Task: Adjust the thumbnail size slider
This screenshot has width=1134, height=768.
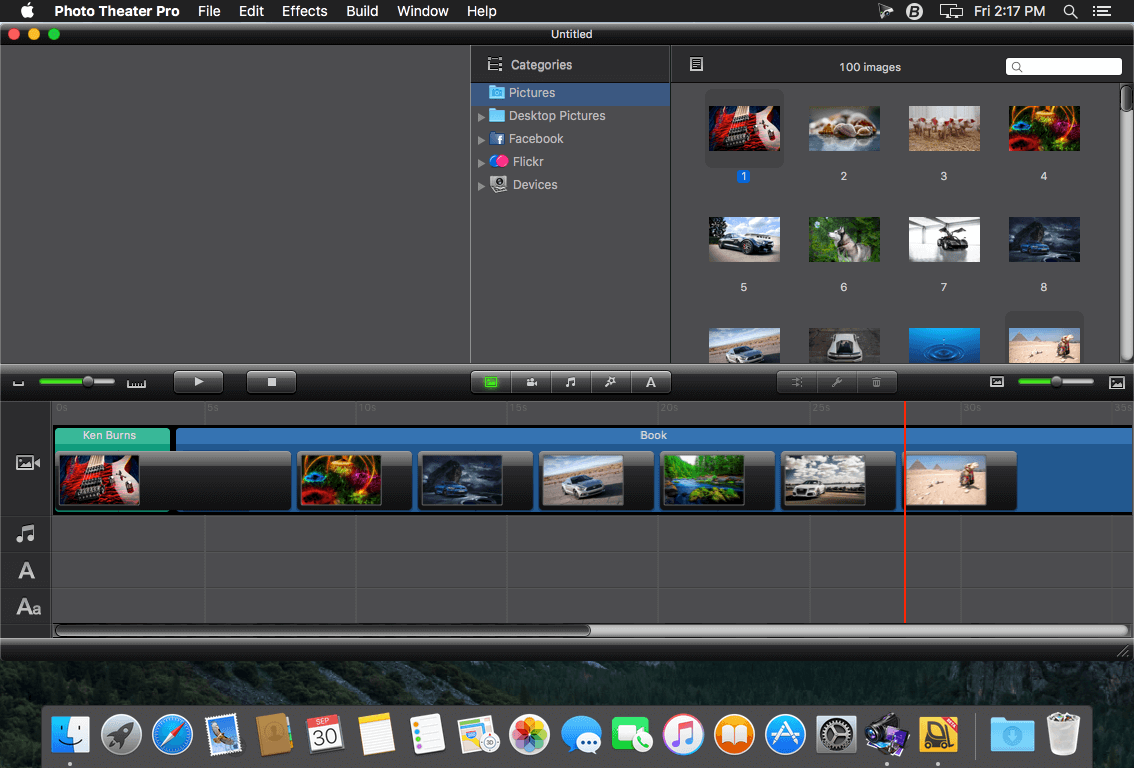Action: click(1056, 381)
